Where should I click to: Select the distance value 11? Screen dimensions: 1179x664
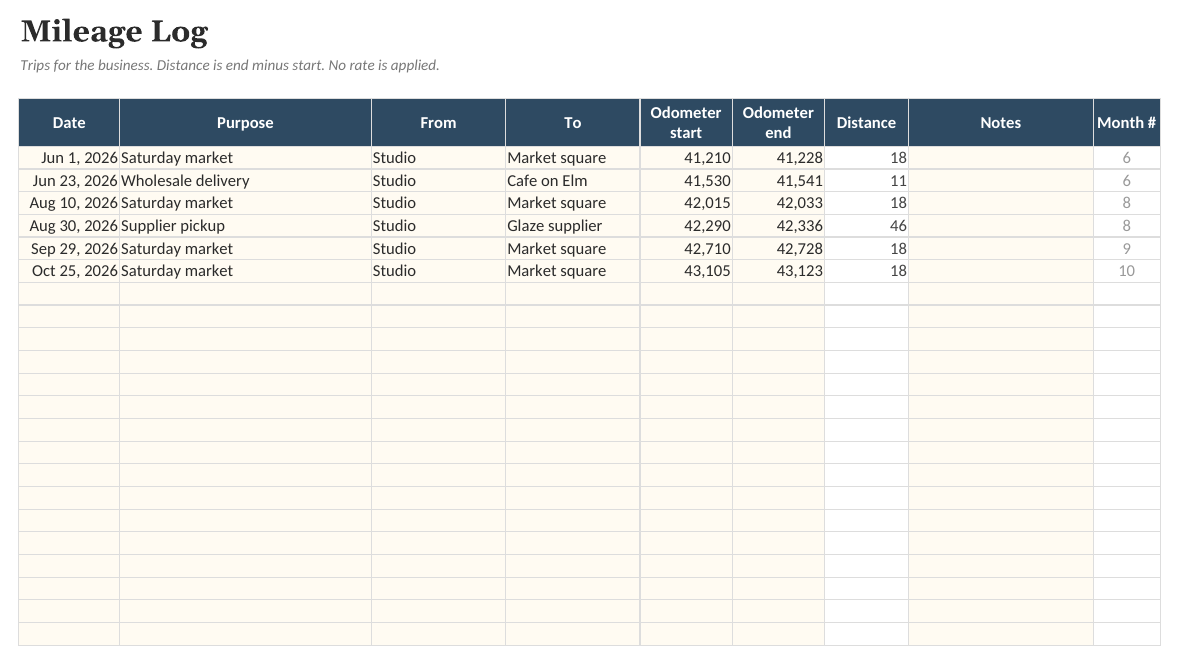click(x=866, y=180)
